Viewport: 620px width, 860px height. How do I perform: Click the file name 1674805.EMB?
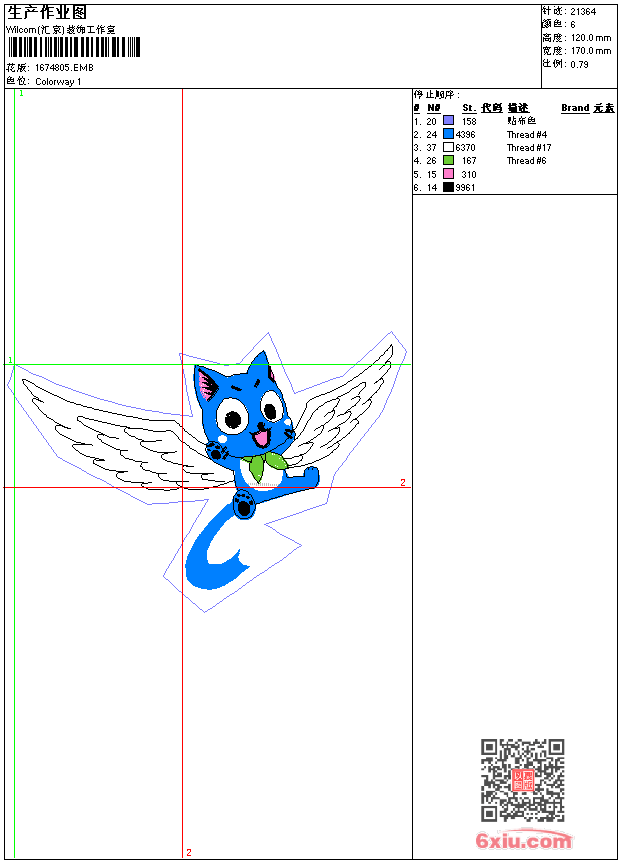[x=64, y=67]
